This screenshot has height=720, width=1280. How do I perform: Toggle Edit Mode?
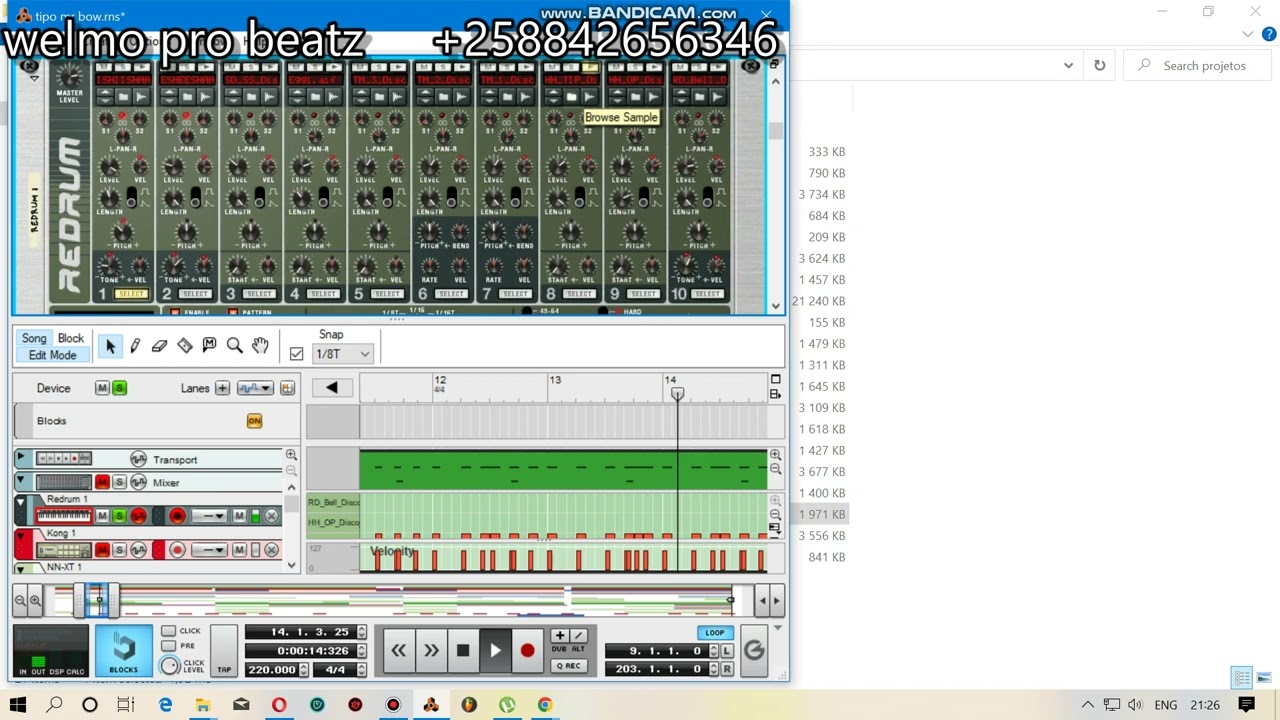52,355
